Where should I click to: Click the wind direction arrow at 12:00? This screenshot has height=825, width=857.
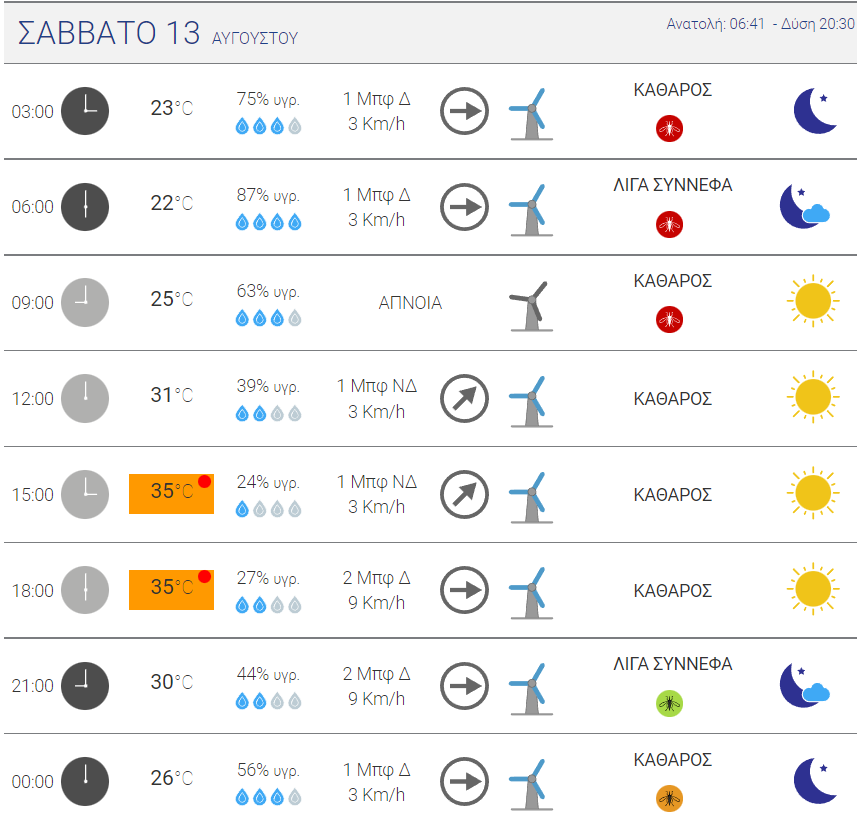click(x=464, y=398)
